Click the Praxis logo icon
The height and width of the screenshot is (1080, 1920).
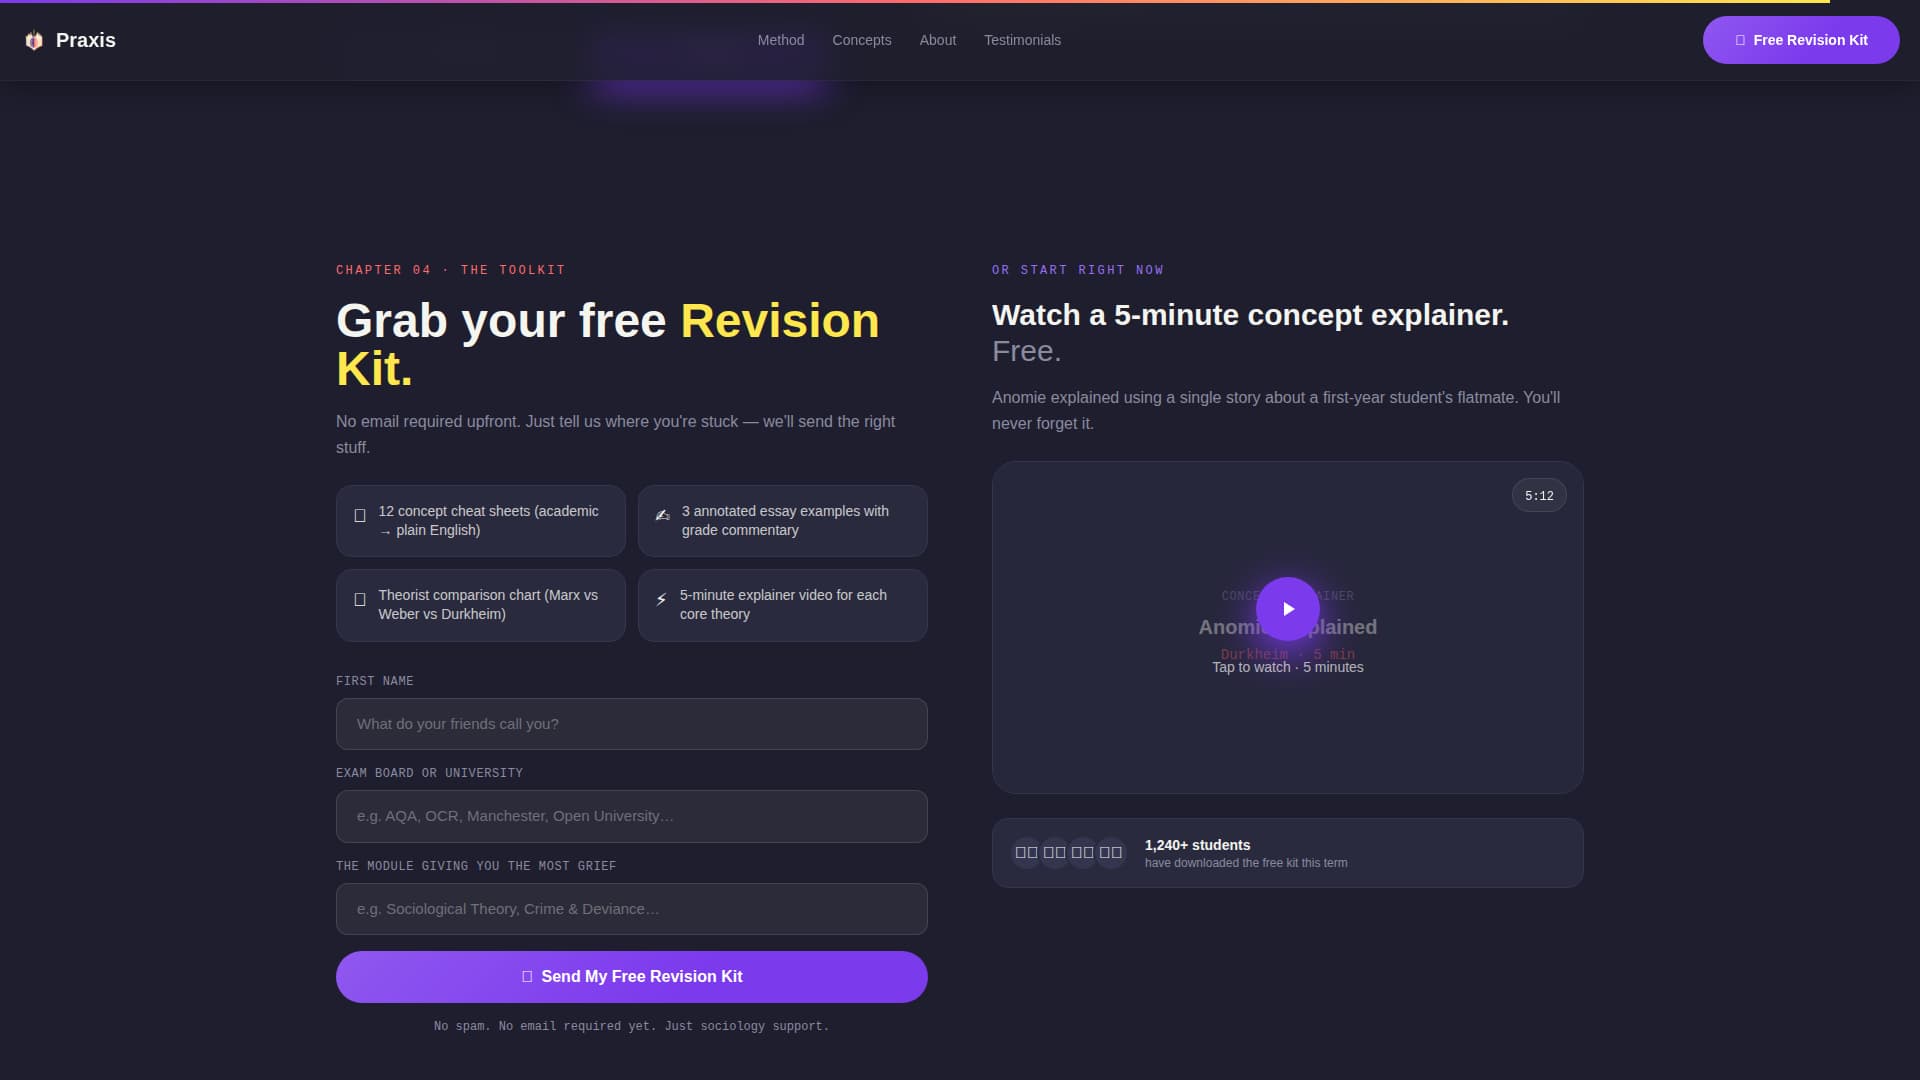pyautogui.click(x=34, y=40)
